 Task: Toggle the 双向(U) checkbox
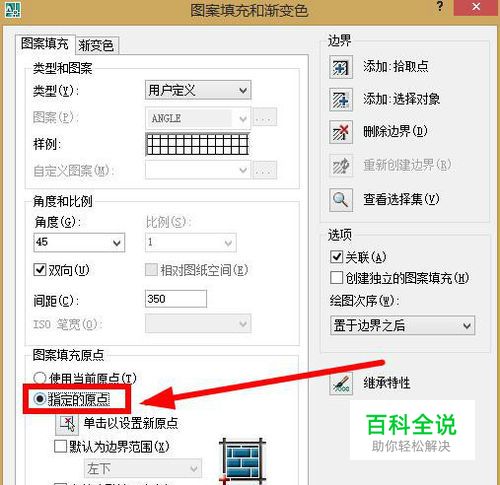tap(40, 269)
